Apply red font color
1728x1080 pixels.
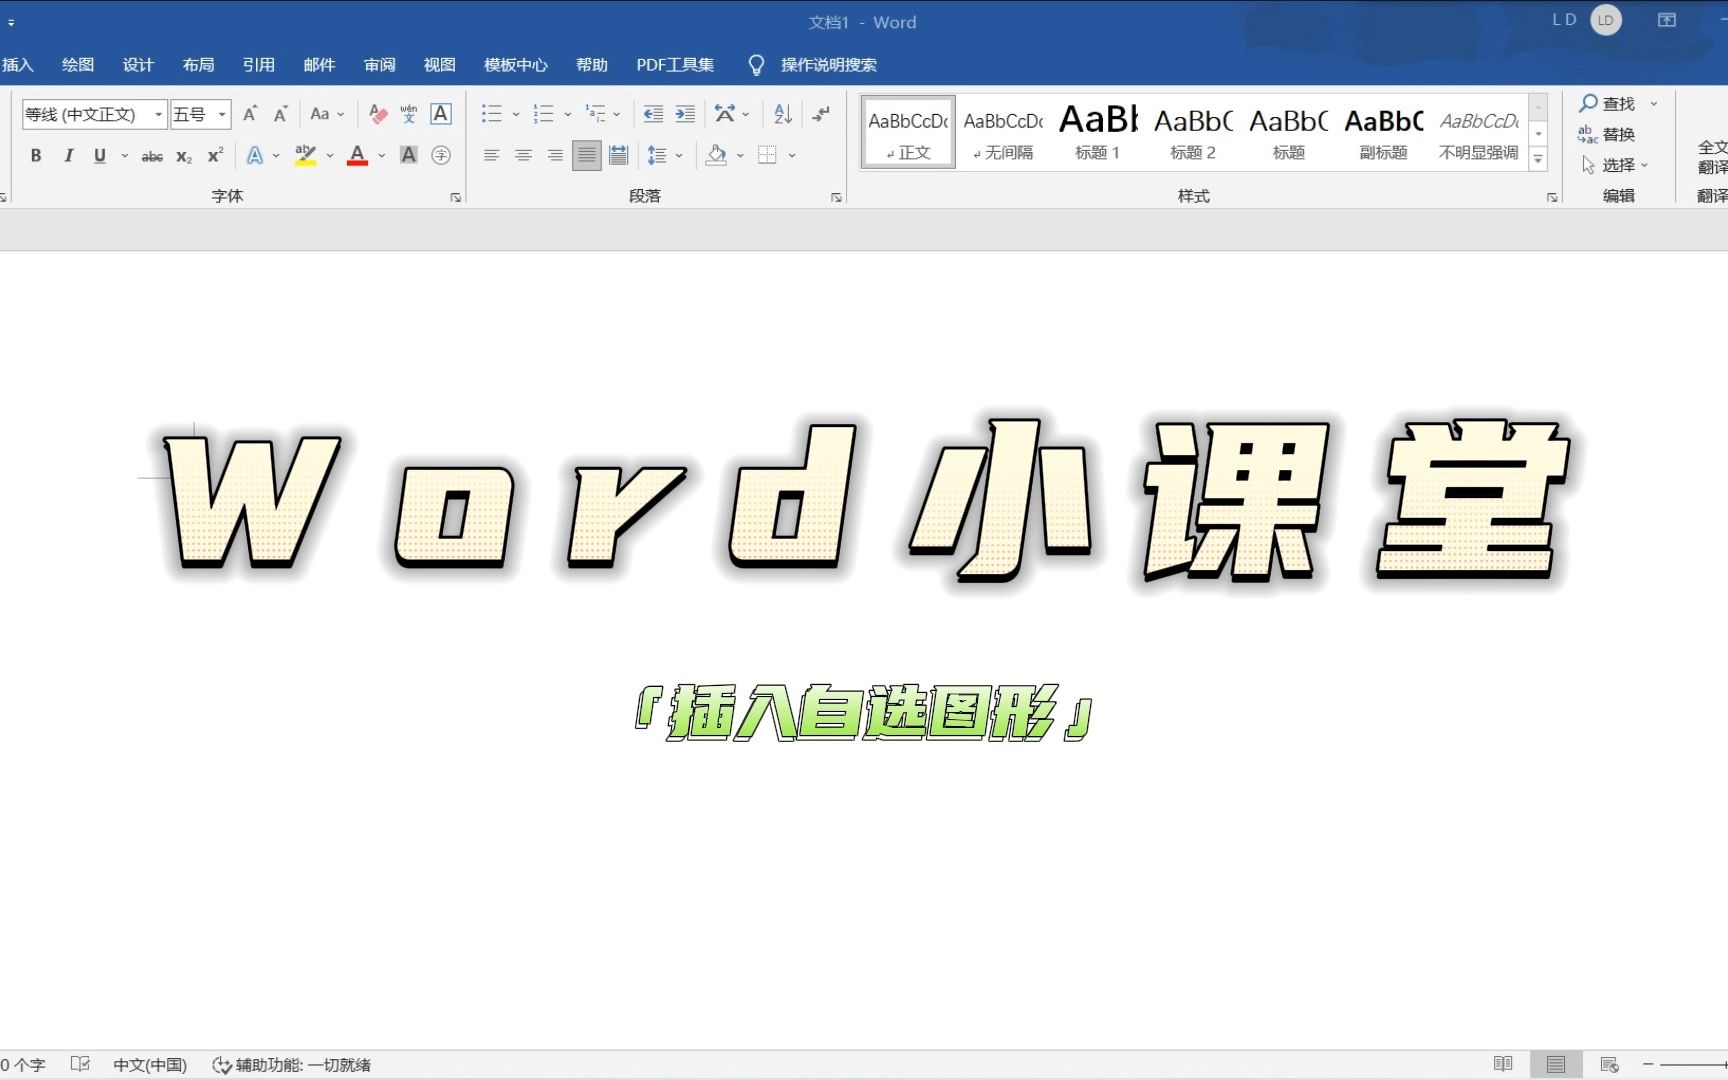pos(357,156)
